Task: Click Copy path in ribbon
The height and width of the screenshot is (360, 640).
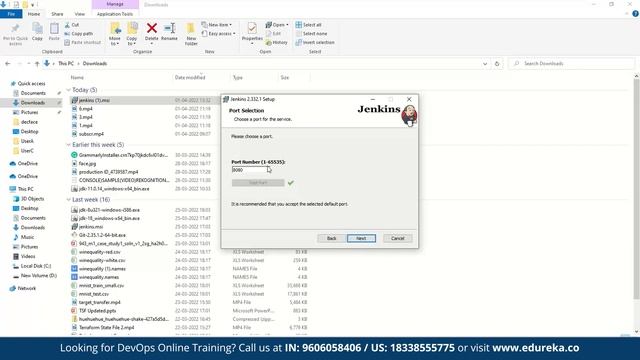Action: click(78, 33)
